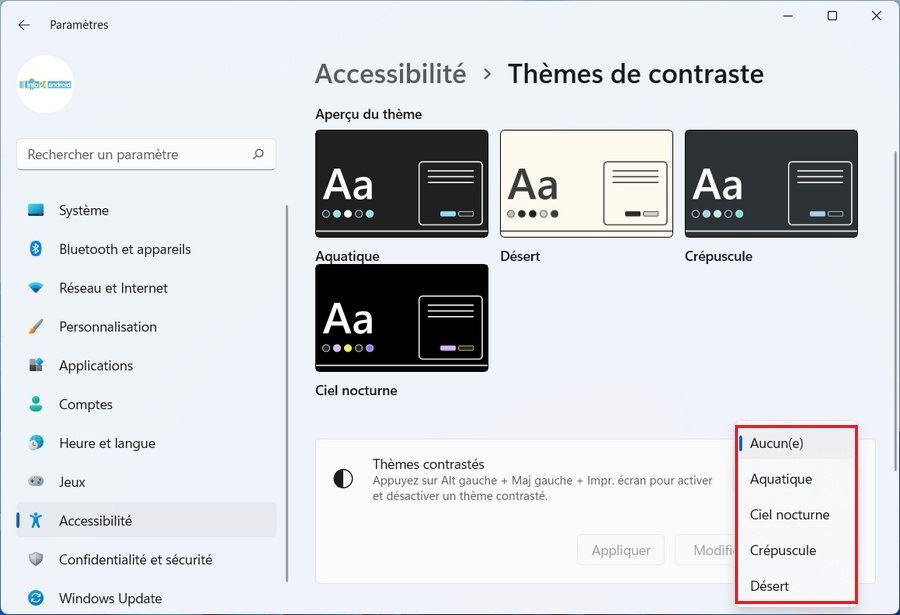Click the Rechercher un paramètre search field
The image size is (900, 615).
click(146, 154)
